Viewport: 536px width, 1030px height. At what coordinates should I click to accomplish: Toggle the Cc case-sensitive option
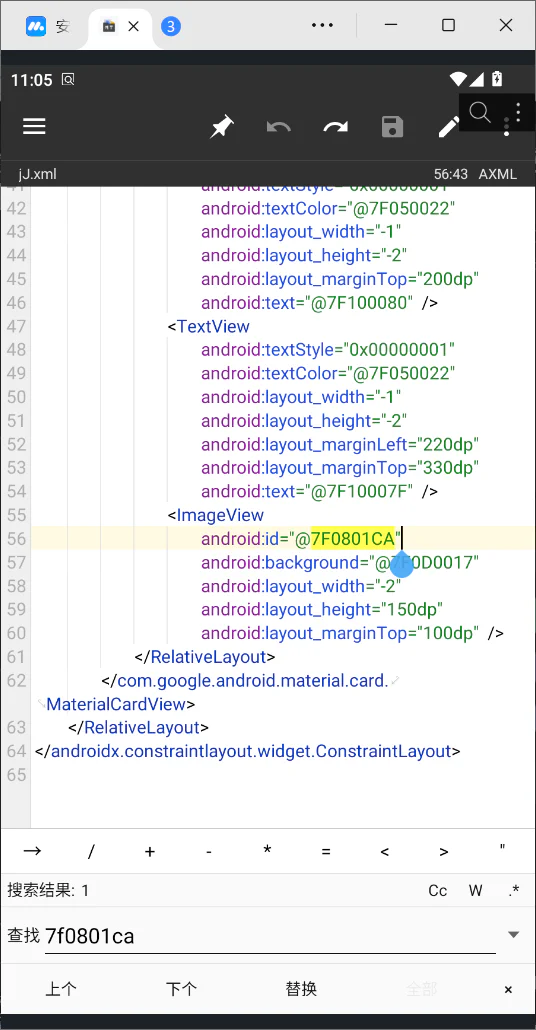coord(437,891)
